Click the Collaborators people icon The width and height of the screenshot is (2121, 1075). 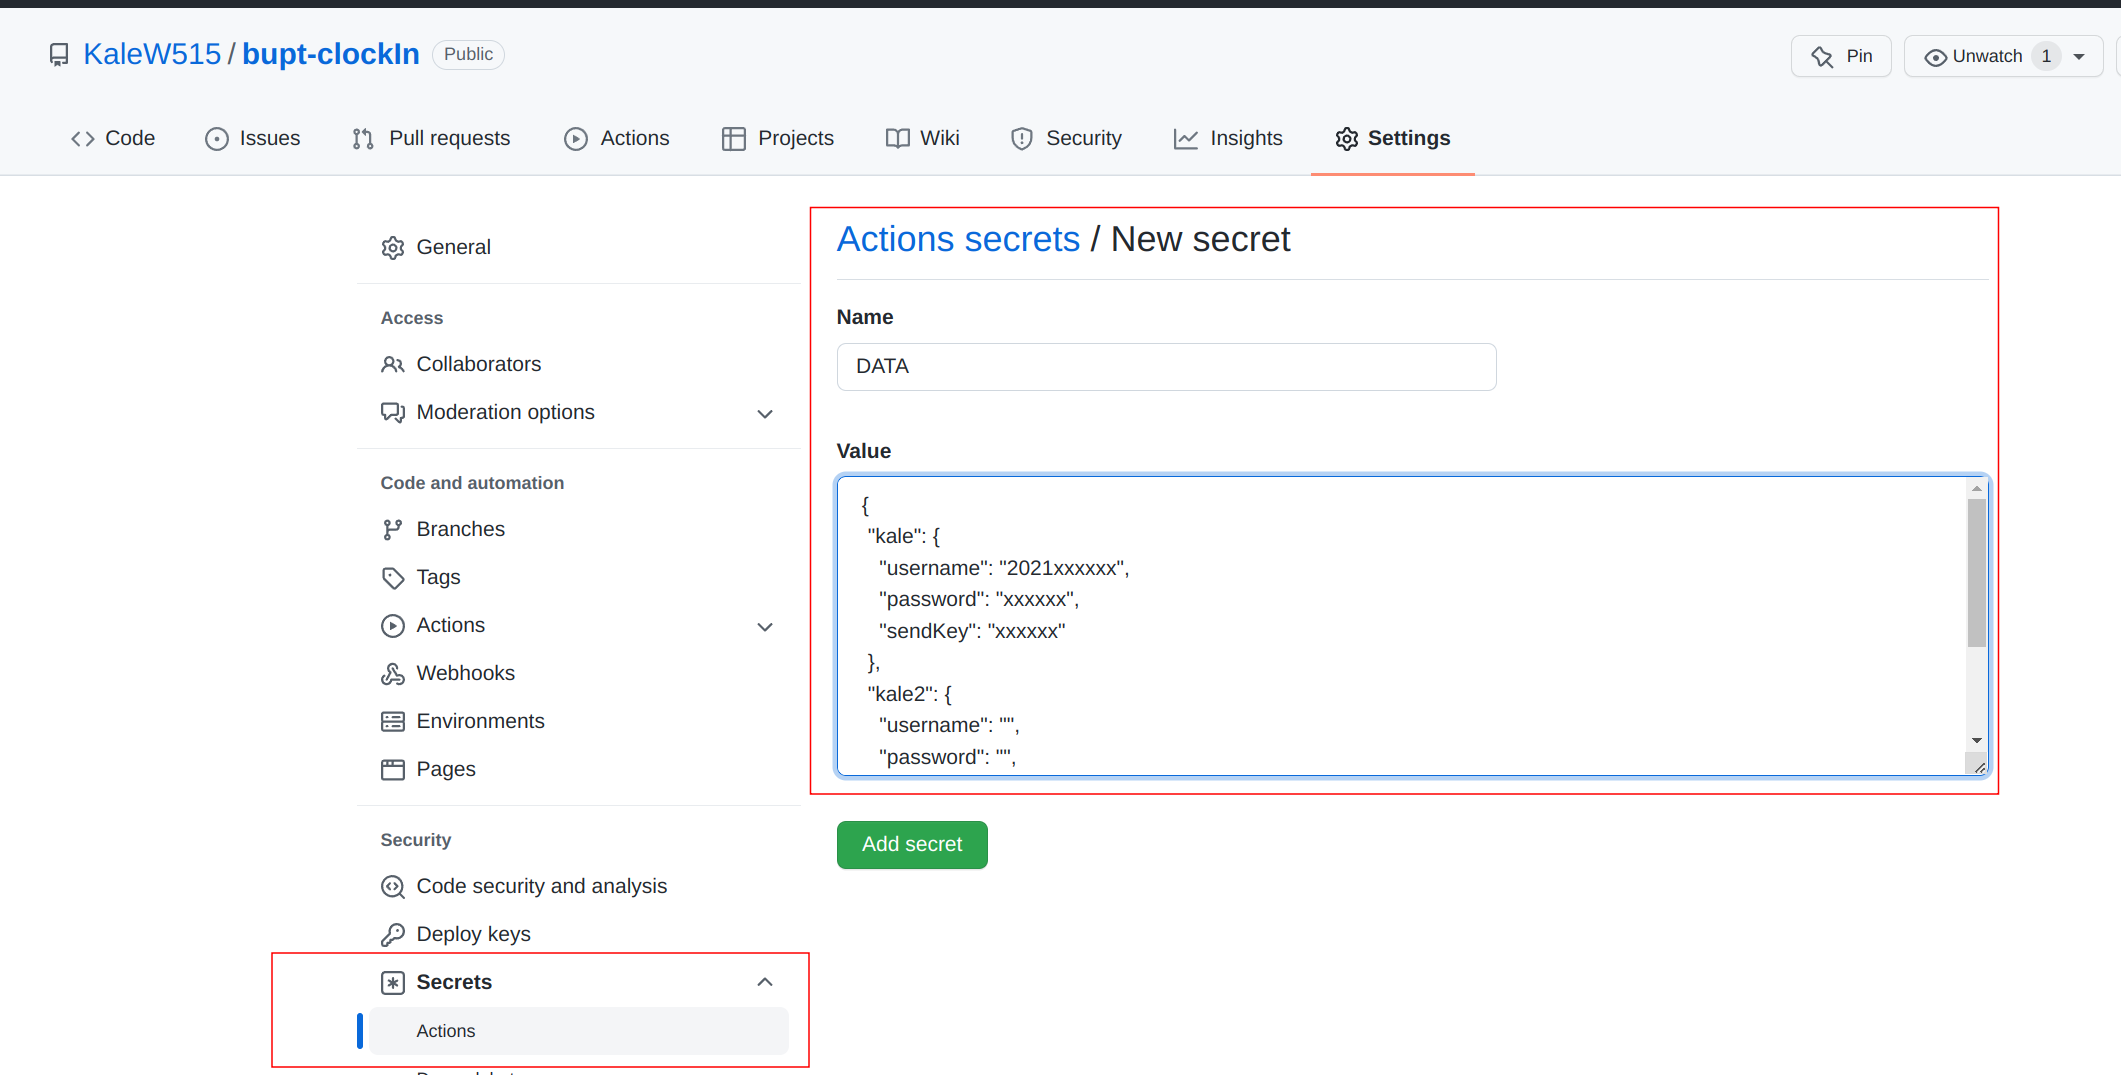[x=393, y=365]
